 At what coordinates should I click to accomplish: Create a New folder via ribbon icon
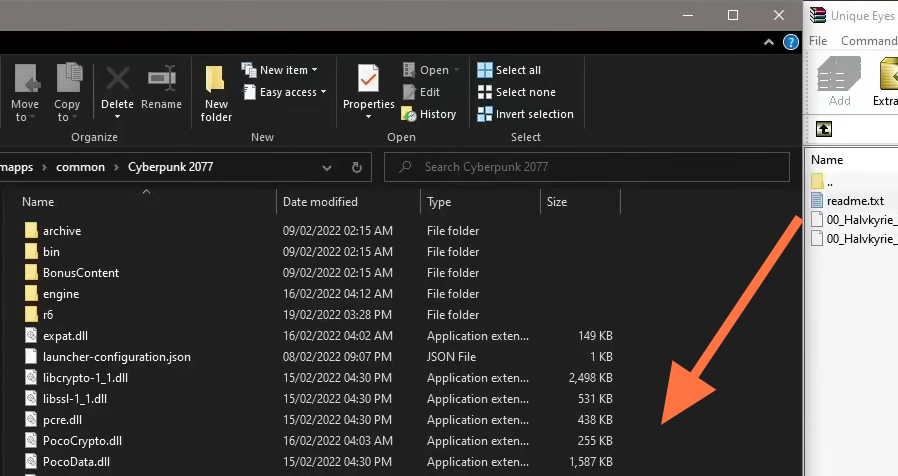[x=215, y=78]
